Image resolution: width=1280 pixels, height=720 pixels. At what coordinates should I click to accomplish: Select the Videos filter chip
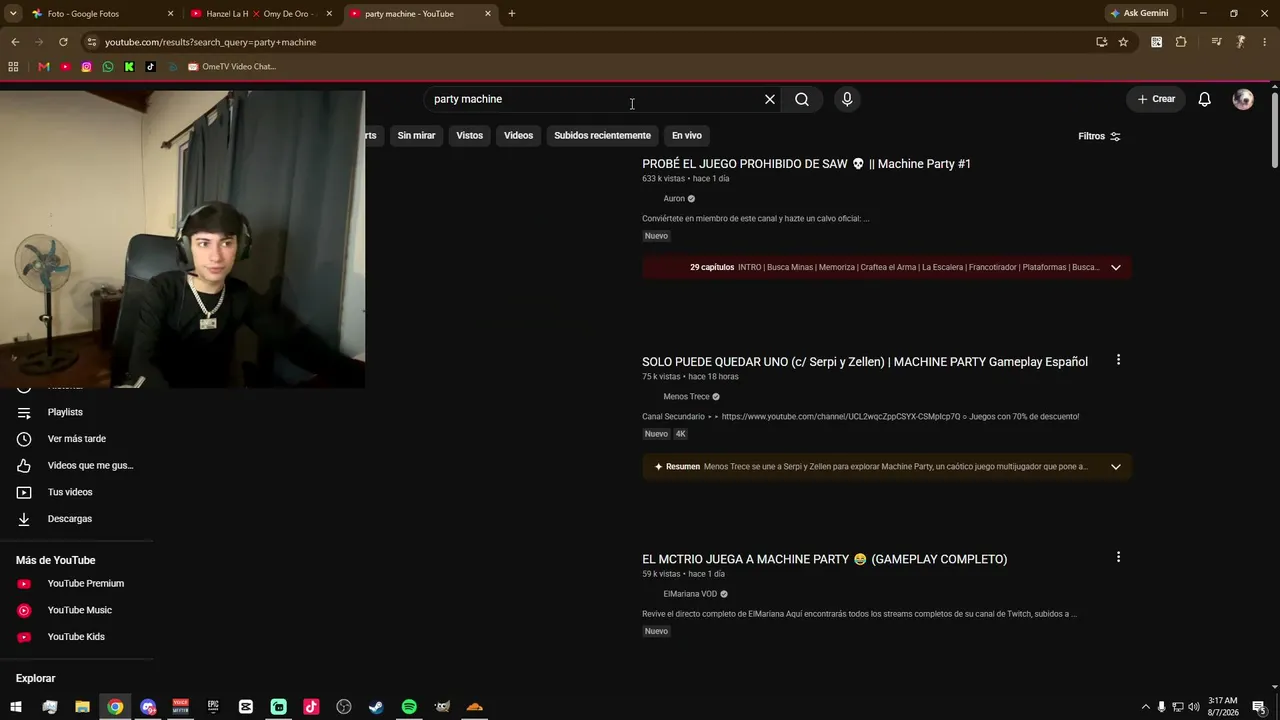click(x=518, y=135)
